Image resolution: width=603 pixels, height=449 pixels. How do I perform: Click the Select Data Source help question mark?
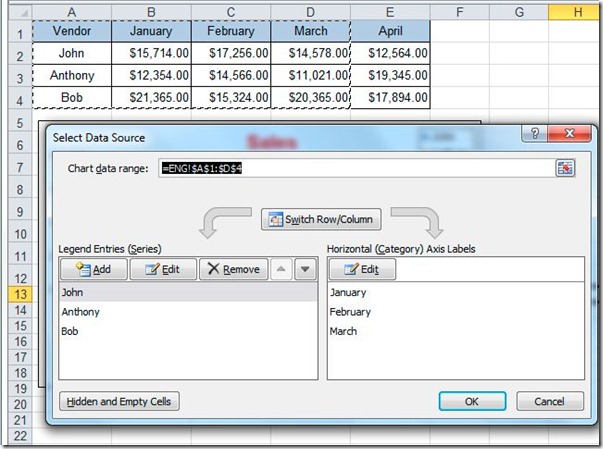pyautogui.click(x=535, y=134)
